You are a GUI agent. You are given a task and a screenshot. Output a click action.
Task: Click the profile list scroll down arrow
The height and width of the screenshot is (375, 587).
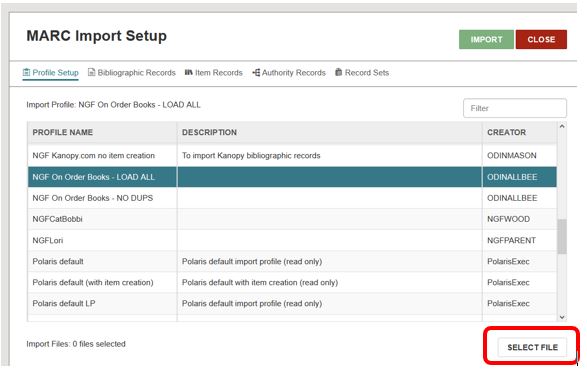point(562,317)
